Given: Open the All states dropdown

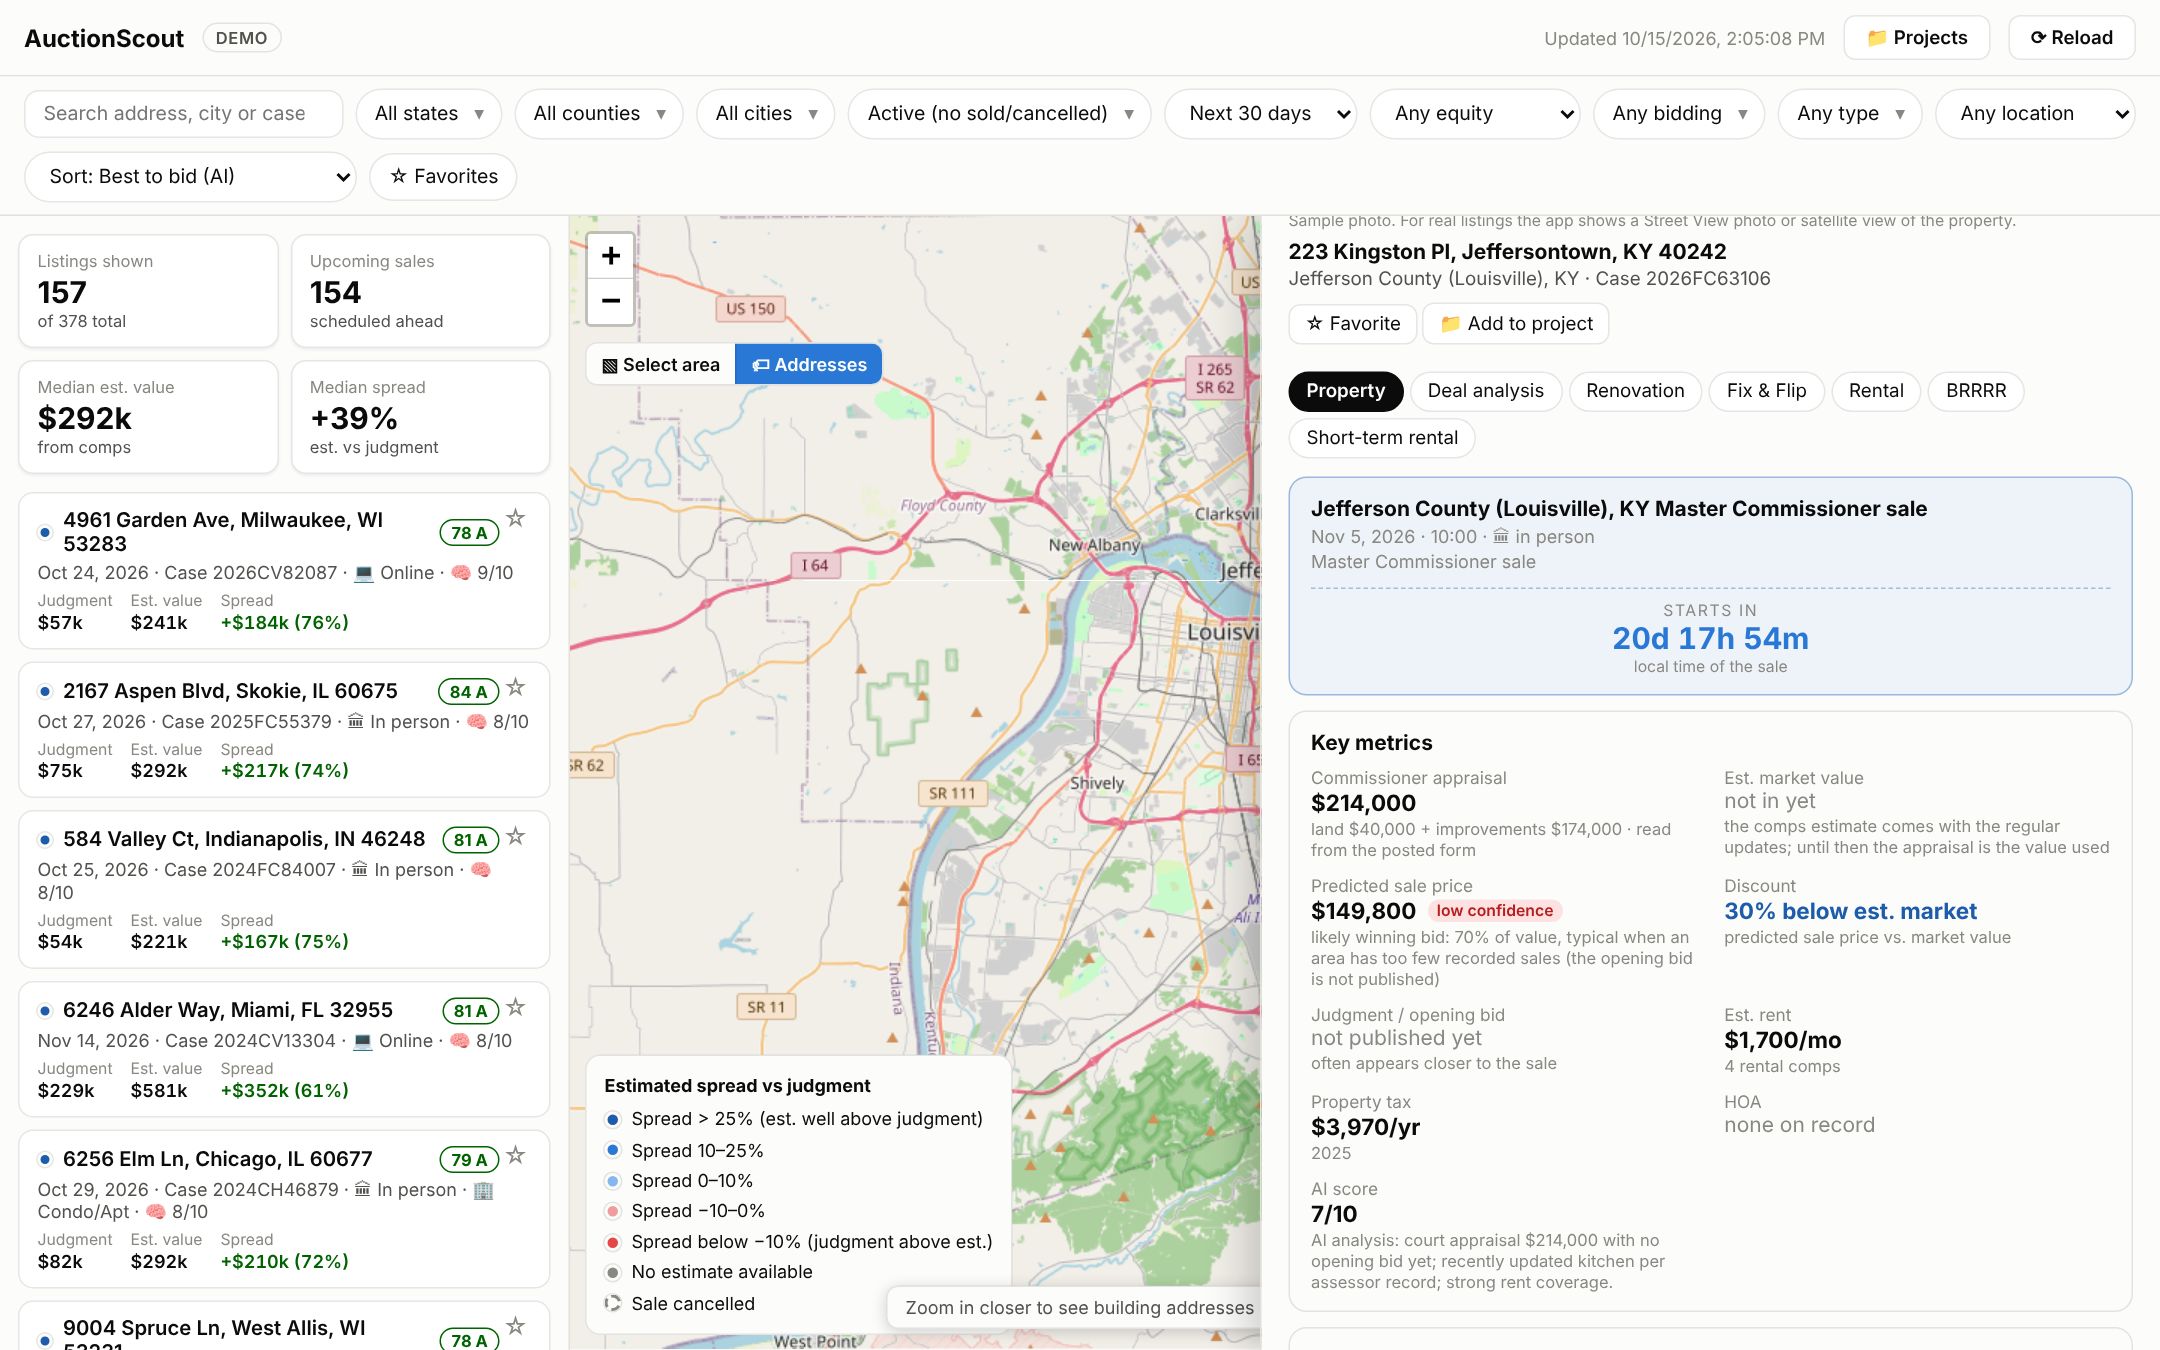Looking at the screenshot, I should coord(429,114).
